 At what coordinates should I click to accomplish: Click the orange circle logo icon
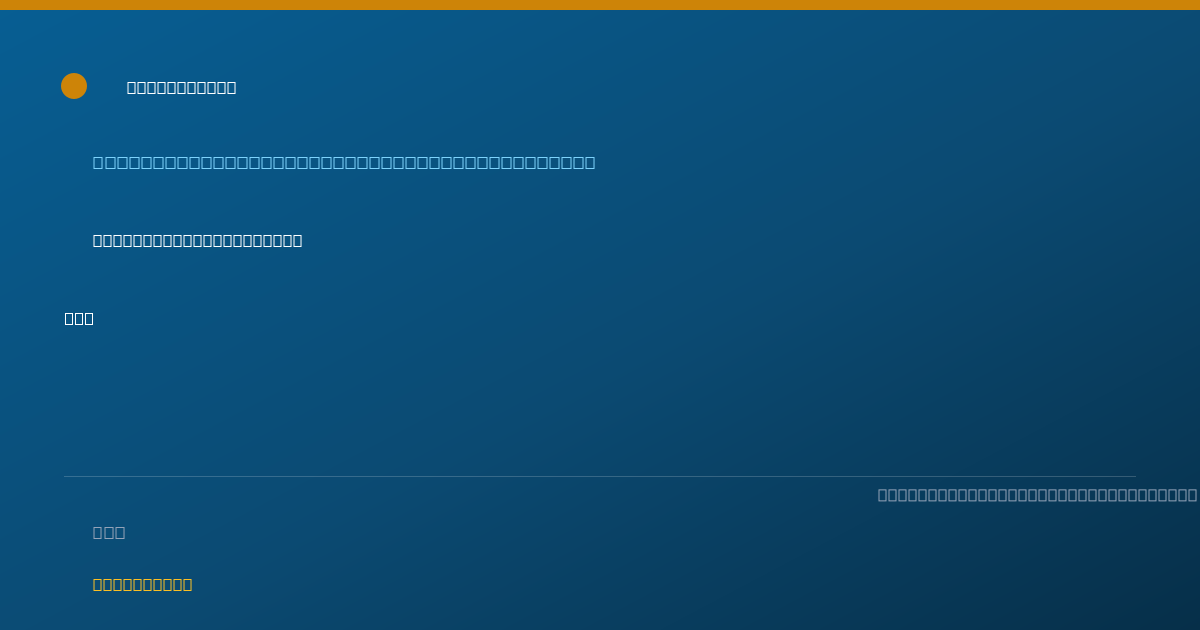point(74,86)
